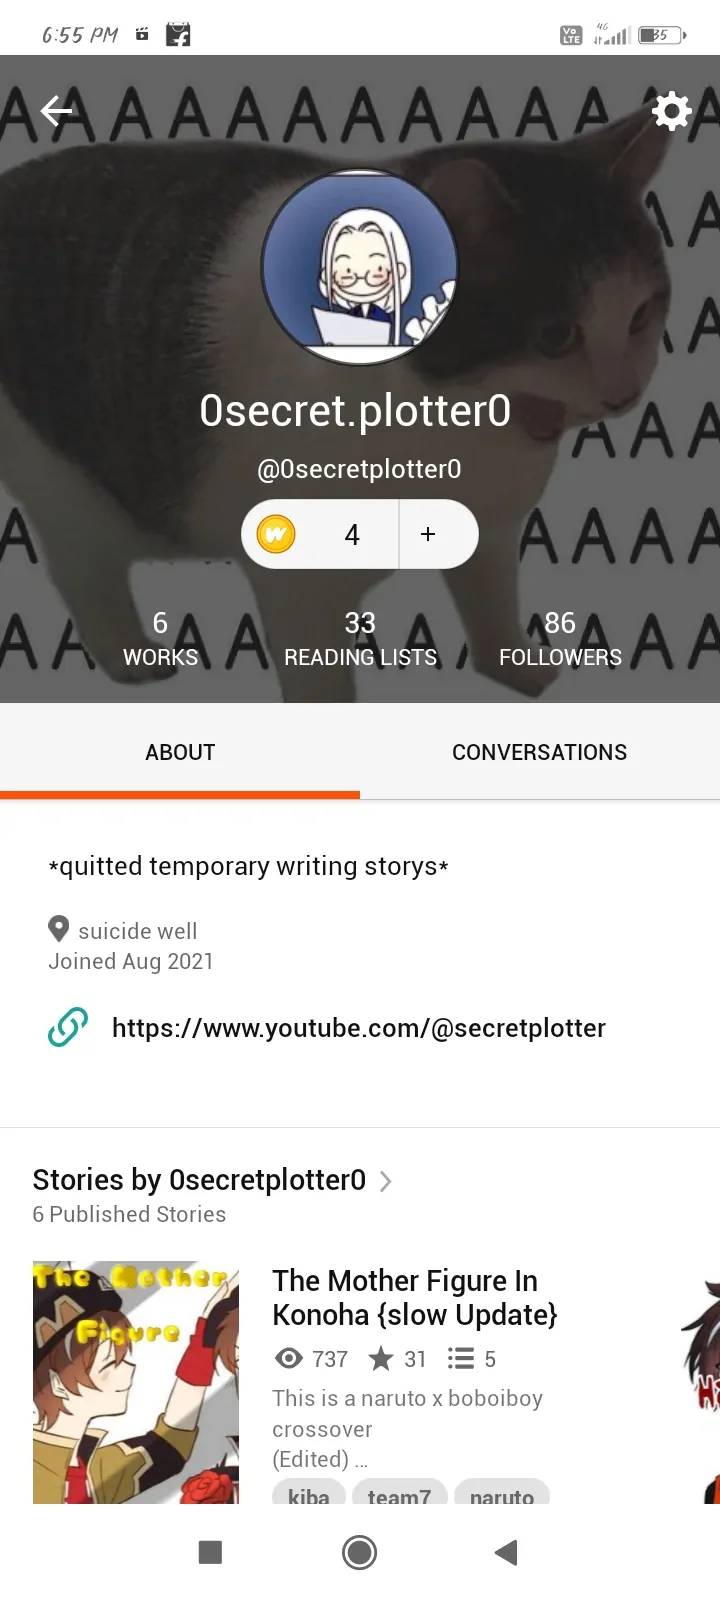Viewport: 720px width, 1600px height.
Task: Tap the chapters list icon
Action: [461, 1358]
